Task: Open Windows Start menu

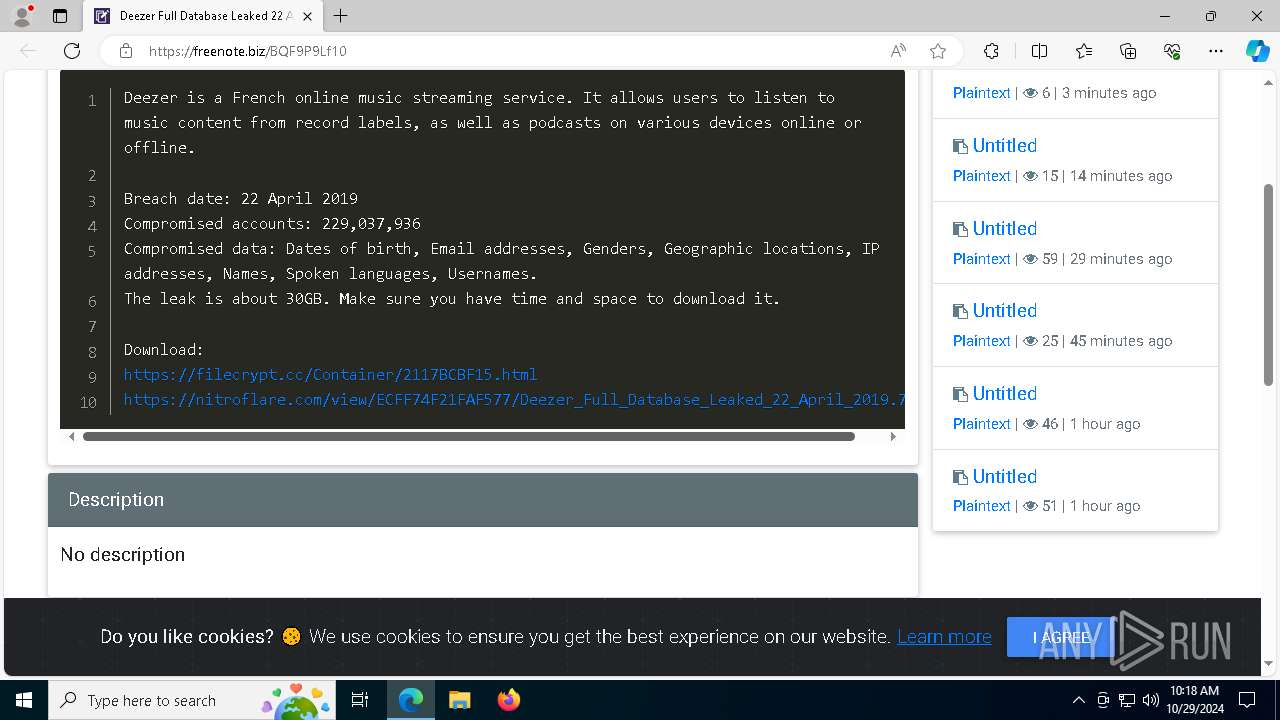Action: pyautogui.click(x=24, y=700)
